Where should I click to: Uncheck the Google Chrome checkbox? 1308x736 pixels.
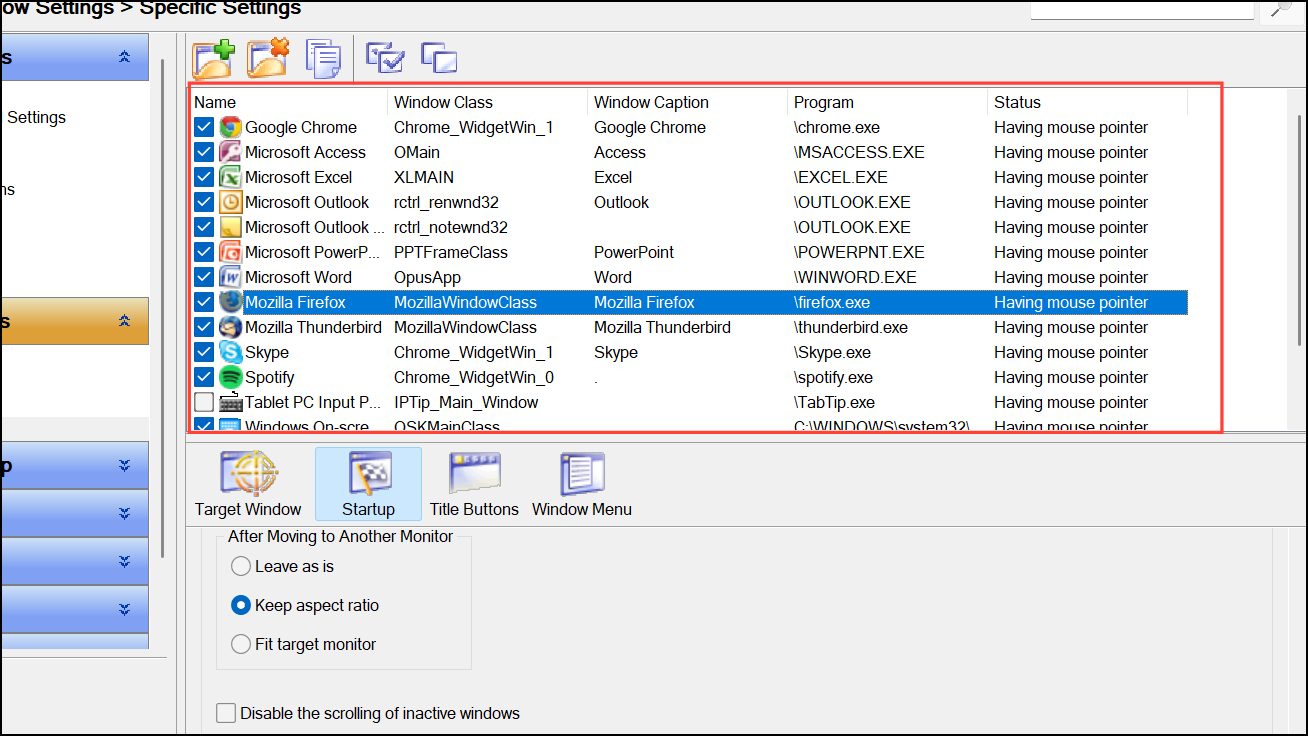204,127
